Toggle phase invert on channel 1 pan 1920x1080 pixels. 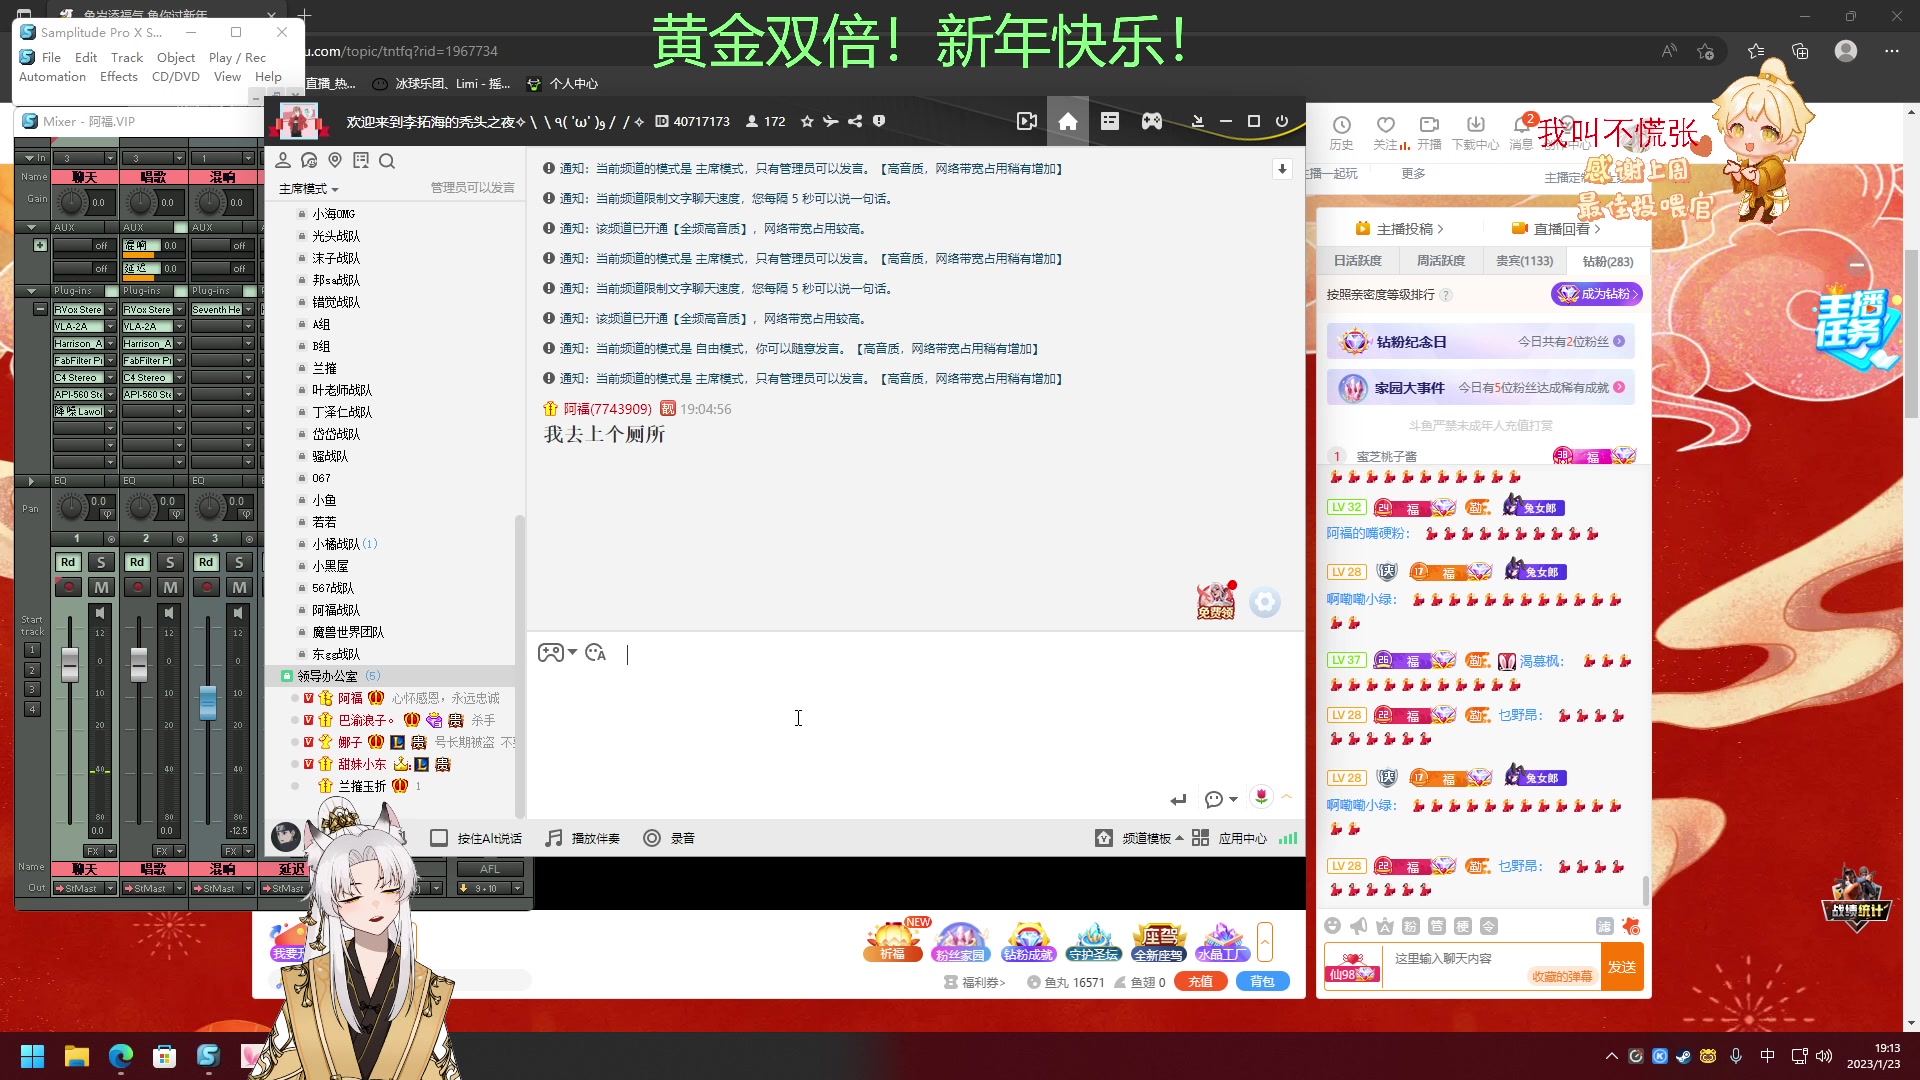click(107, 515)
